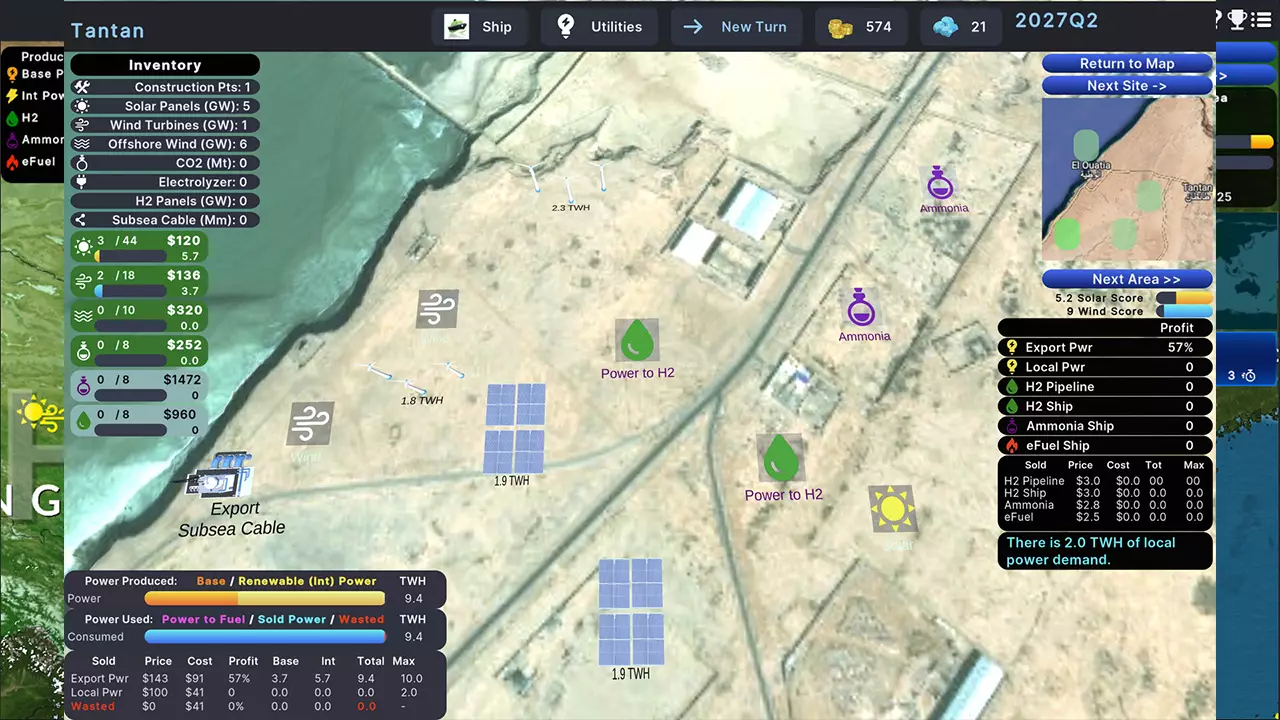
Task: Select the Export Subsea Cable station
Action: coord(218,480)
